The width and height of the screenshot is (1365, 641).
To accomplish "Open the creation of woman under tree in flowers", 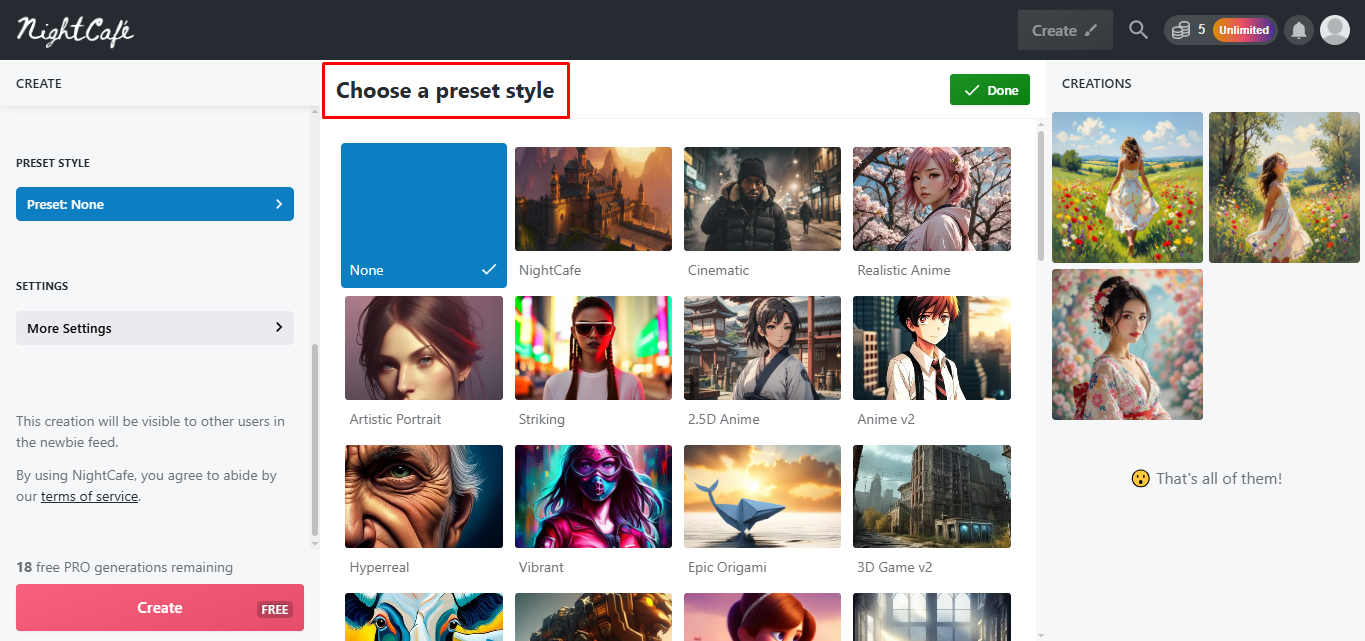I will [1284, 187].
